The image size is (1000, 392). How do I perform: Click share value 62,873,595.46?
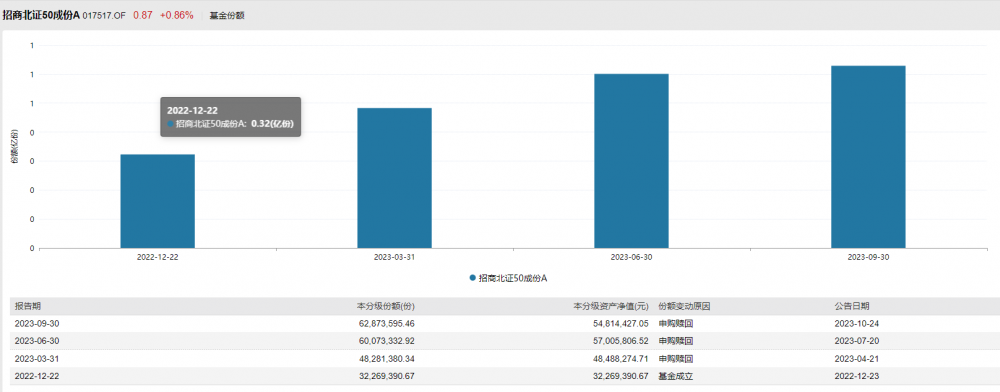coord(387,324)
